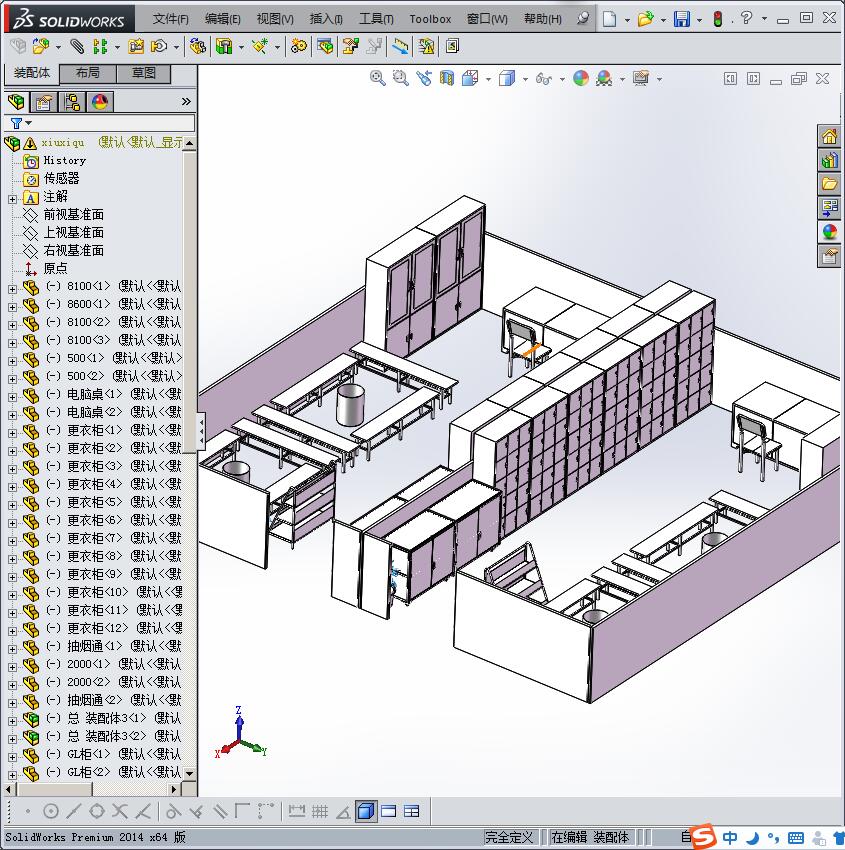Open the DisplayManager tab icon

coord(100,101)
